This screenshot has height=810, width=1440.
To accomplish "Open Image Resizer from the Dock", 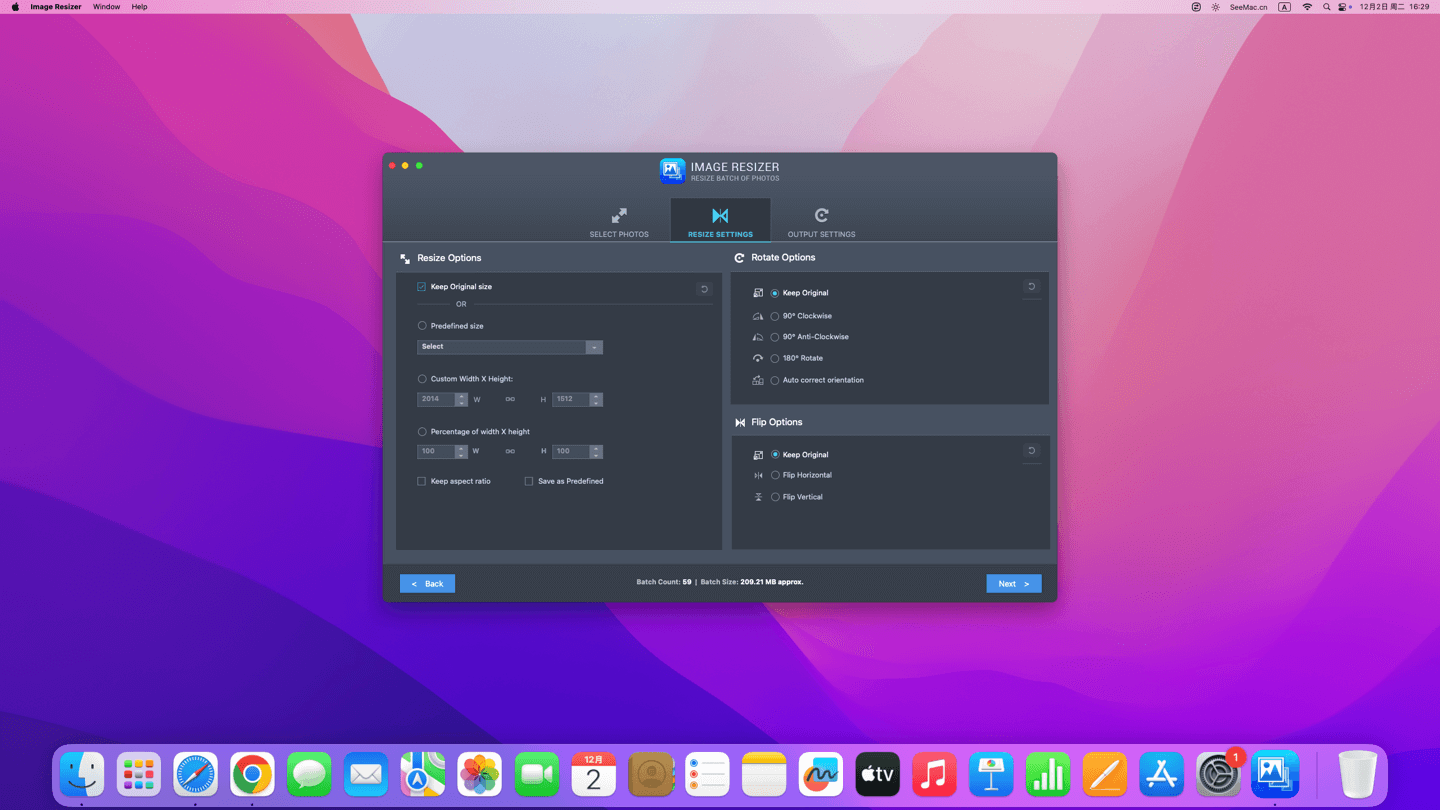I will click(1275, 774).
